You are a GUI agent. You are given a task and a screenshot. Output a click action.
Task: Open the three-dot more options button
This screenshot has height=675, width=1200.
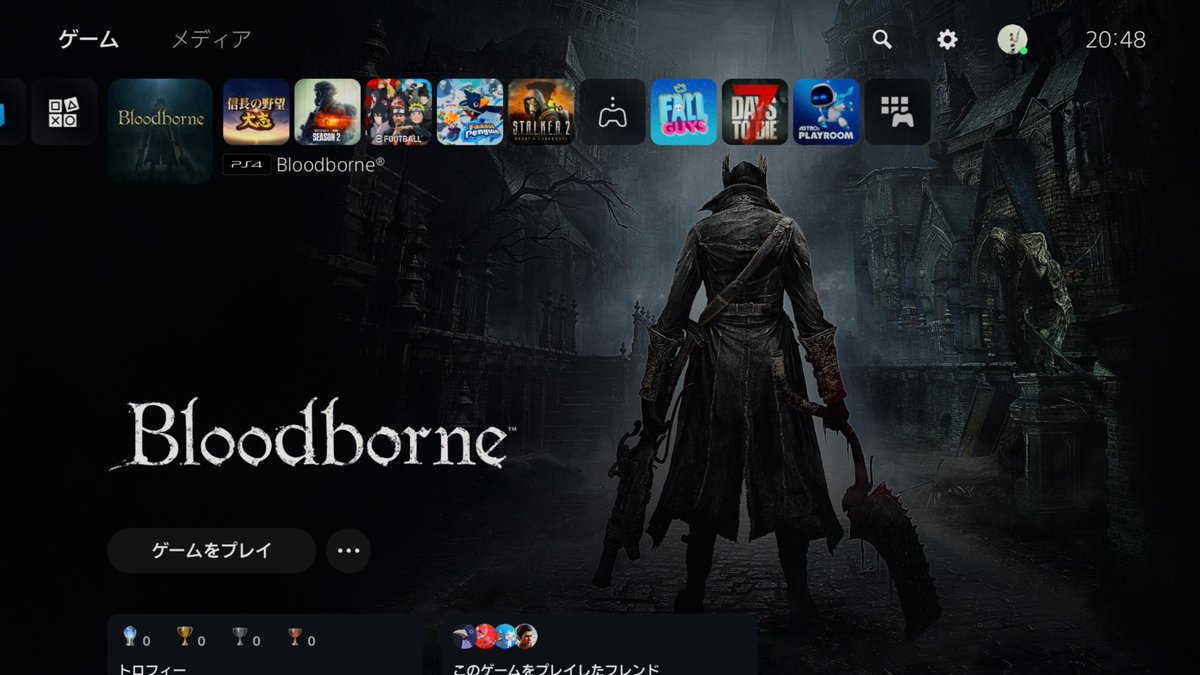click(348, 551)
